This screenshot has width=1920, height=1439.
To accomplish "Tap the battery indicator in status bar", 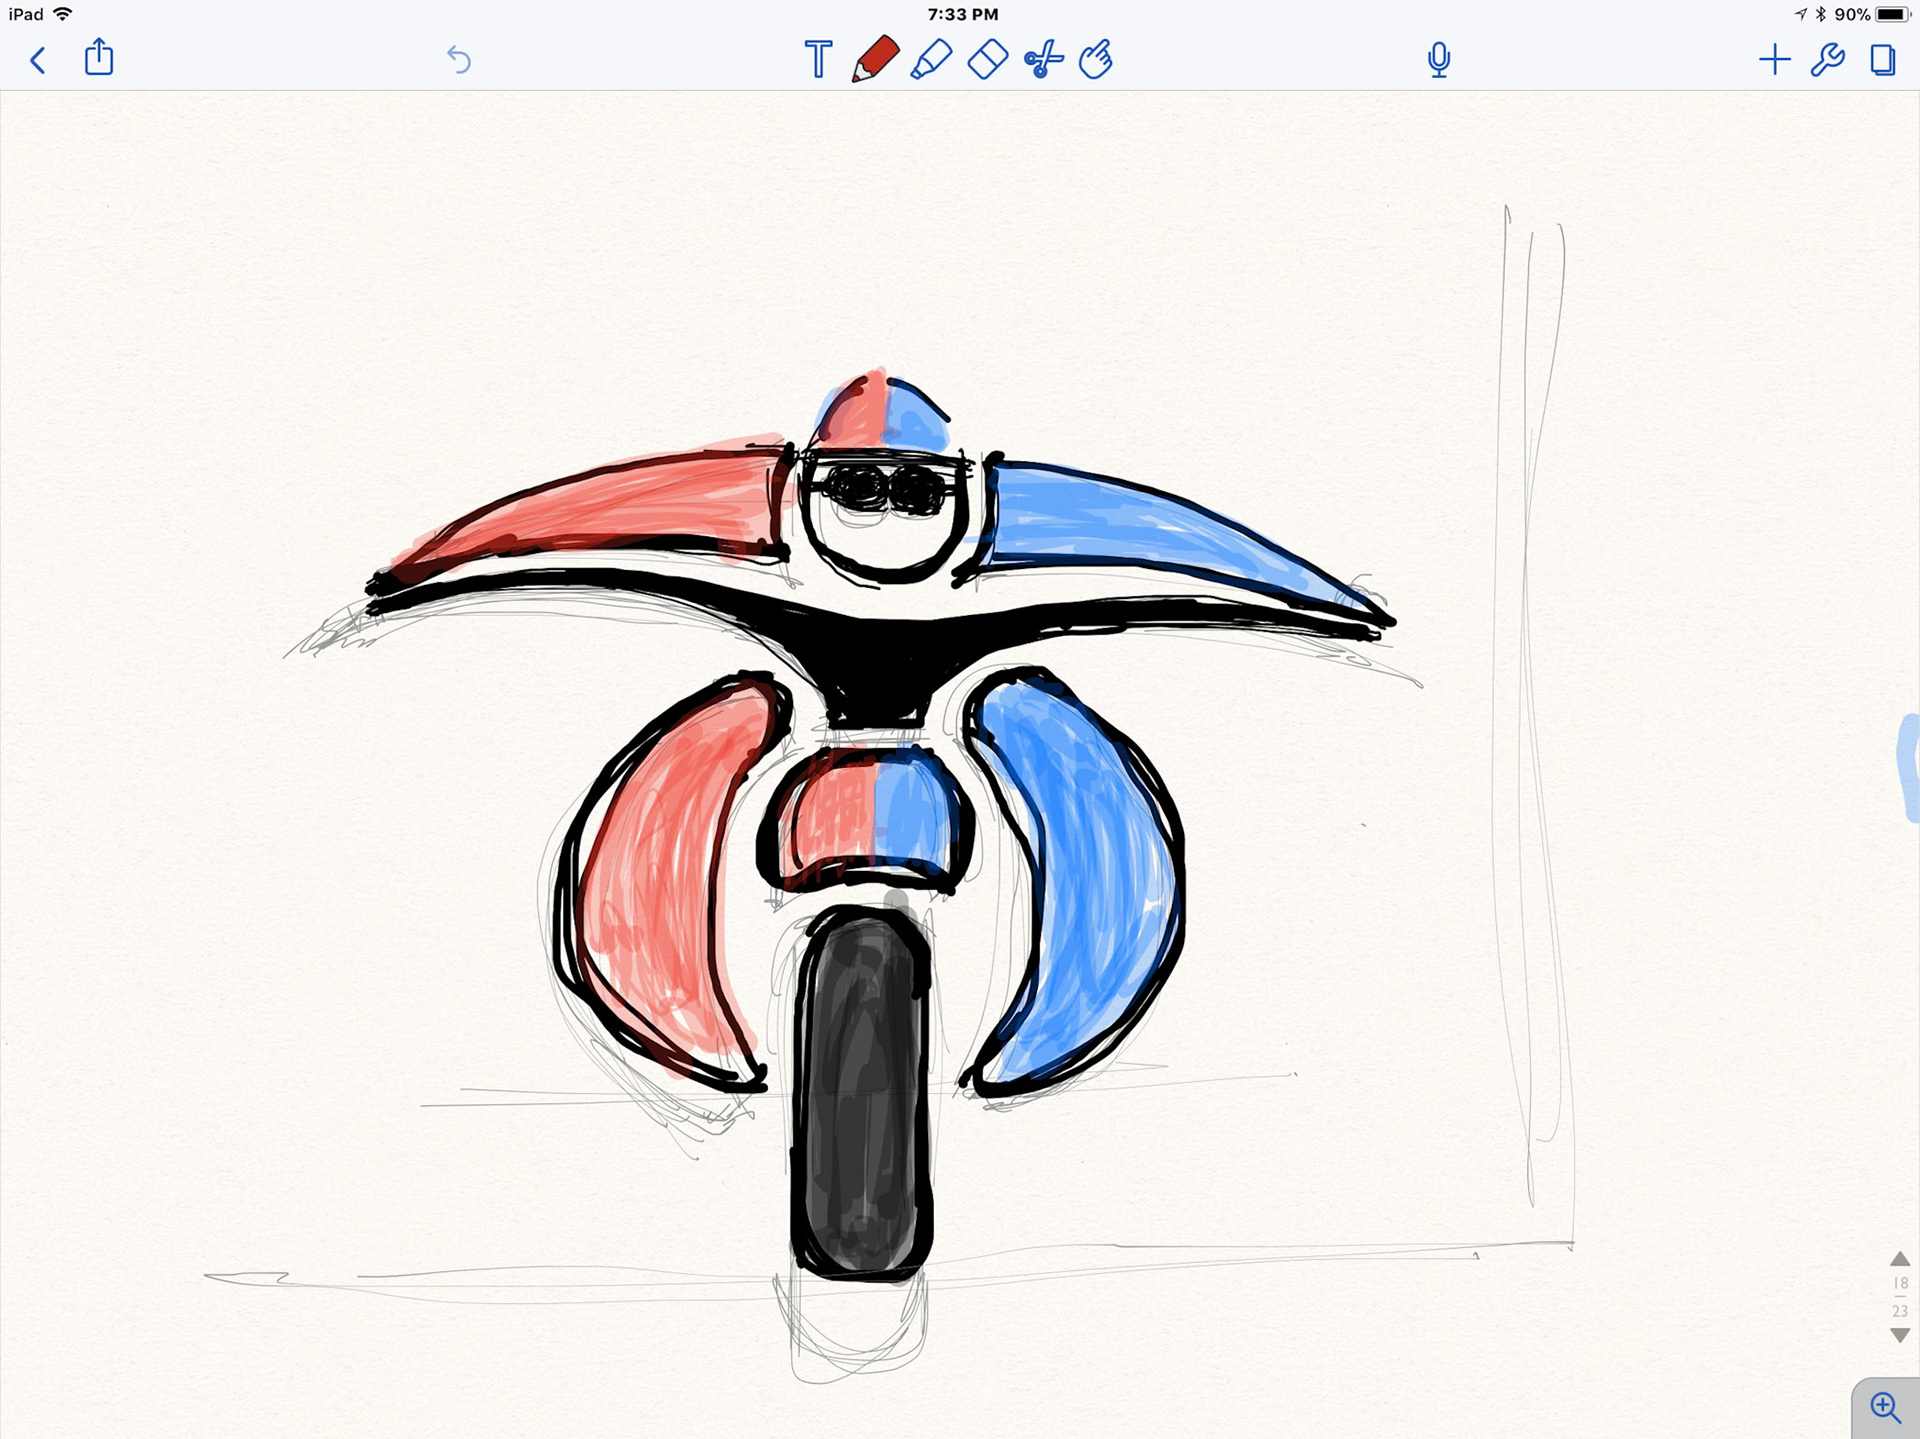I will (x=1891, y=14).
